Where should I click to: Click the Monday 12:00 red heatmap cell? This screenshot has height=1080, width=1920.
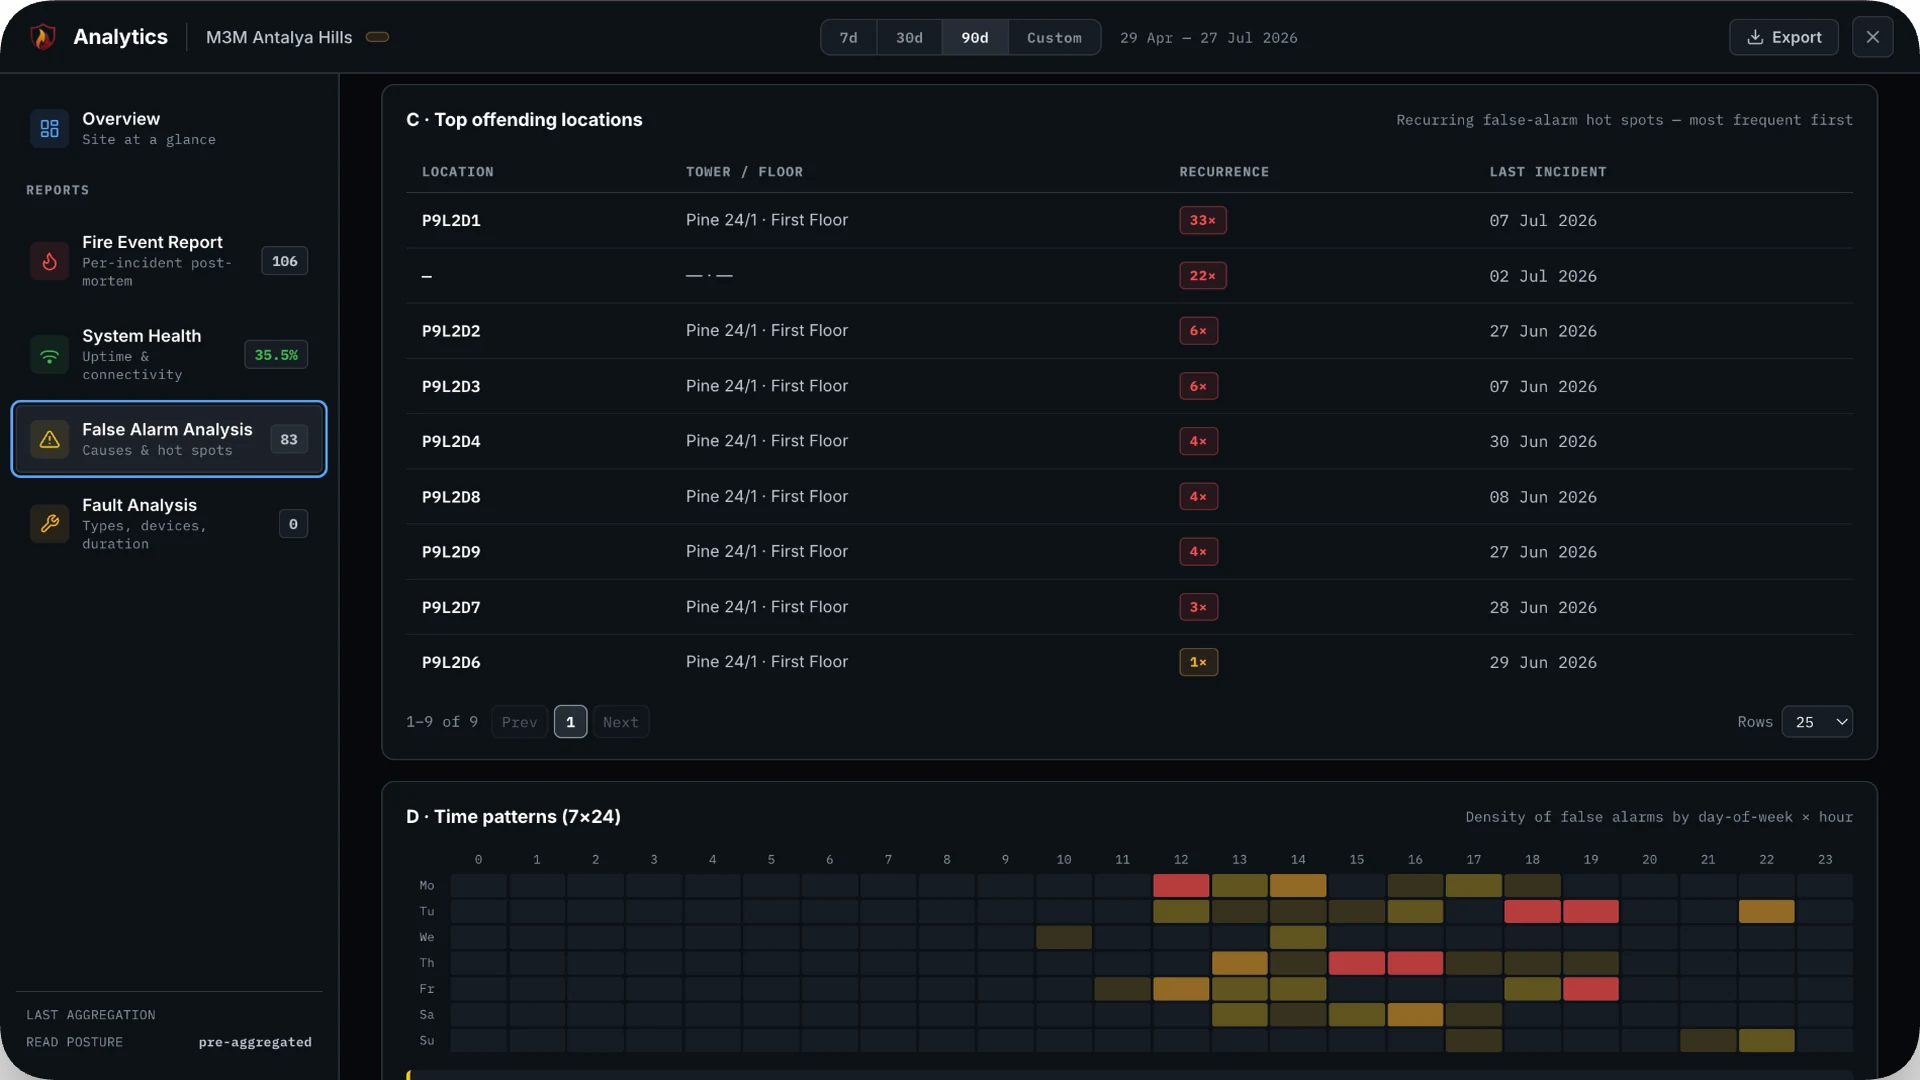point(1181,886)
